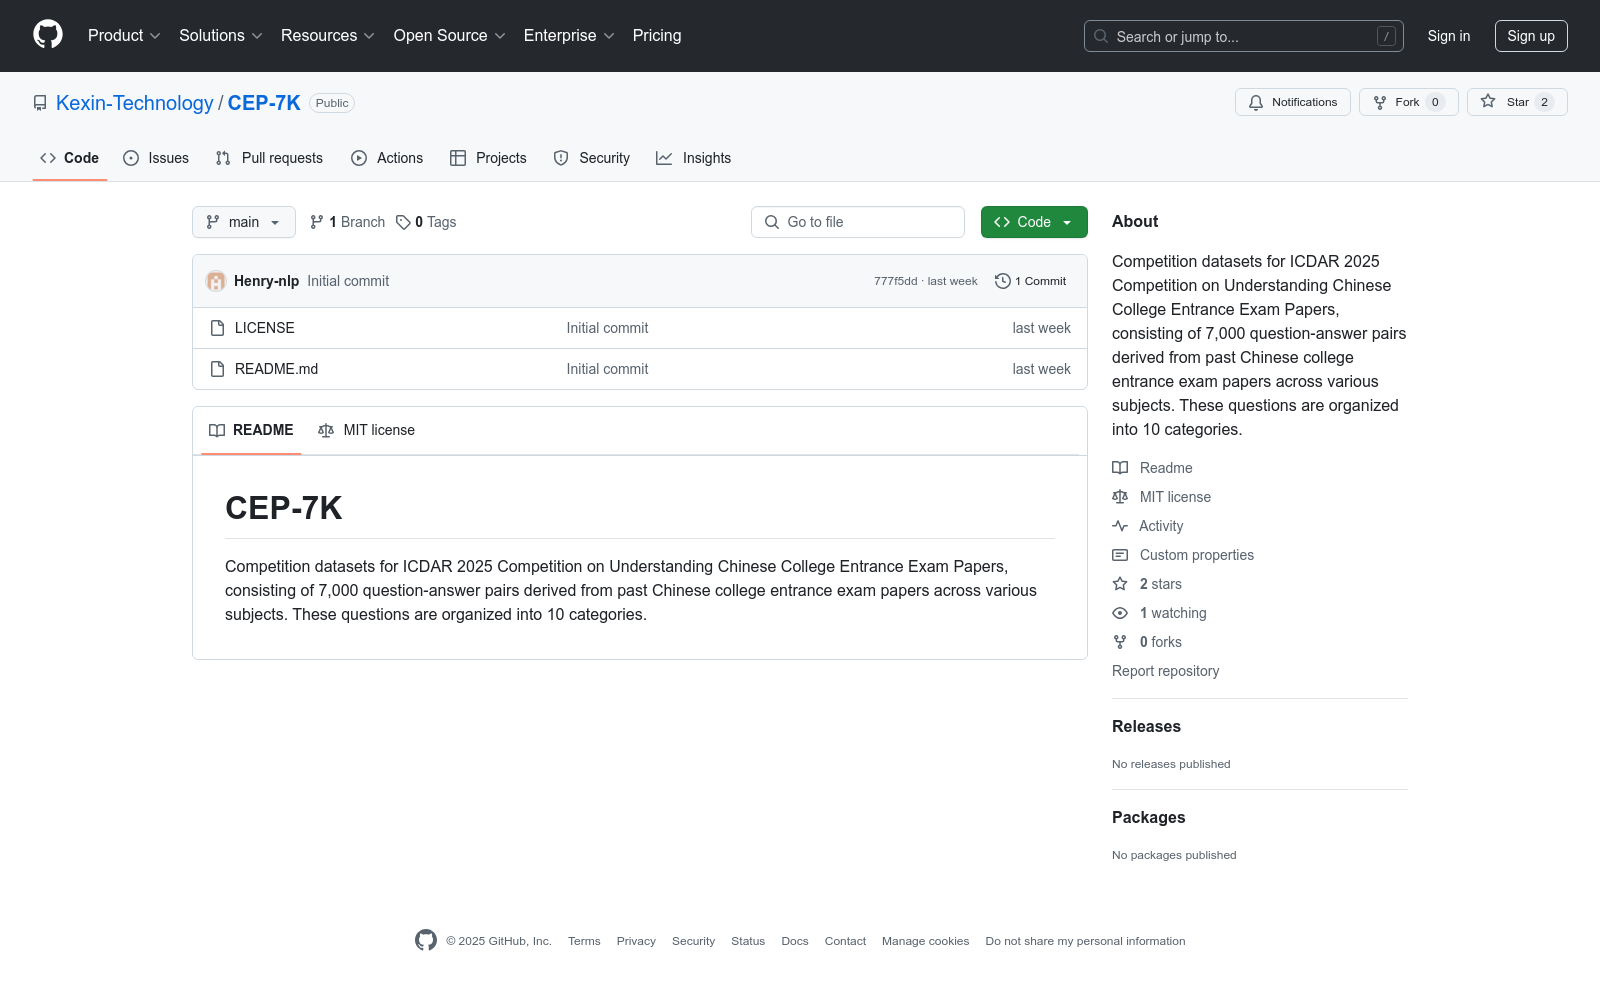
Task: Expand the Solutions menu
Action: [221, 36]
